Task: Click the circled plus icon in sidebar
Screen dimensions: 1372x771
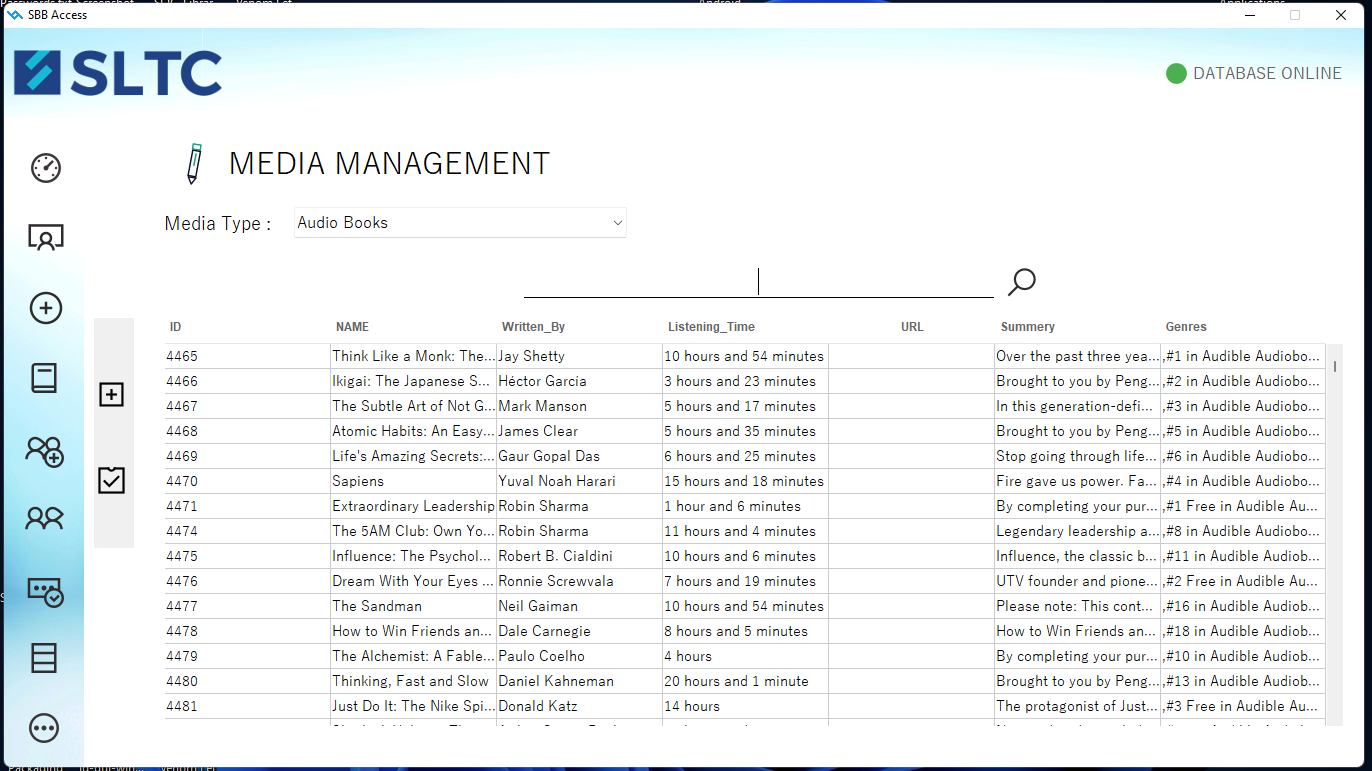Action: pyautogui.click(x=46, y=308)
